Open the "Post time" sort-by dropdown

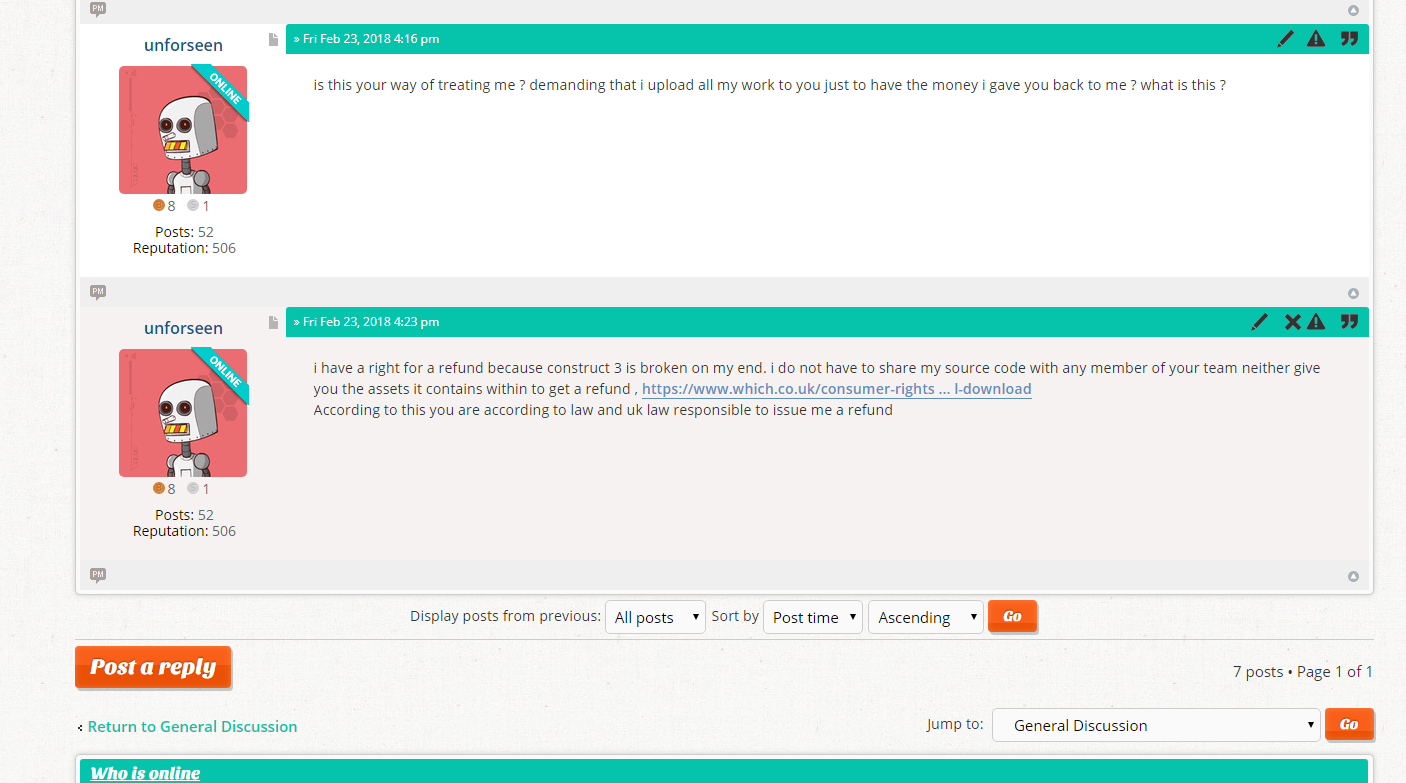(x=813, y=617)
